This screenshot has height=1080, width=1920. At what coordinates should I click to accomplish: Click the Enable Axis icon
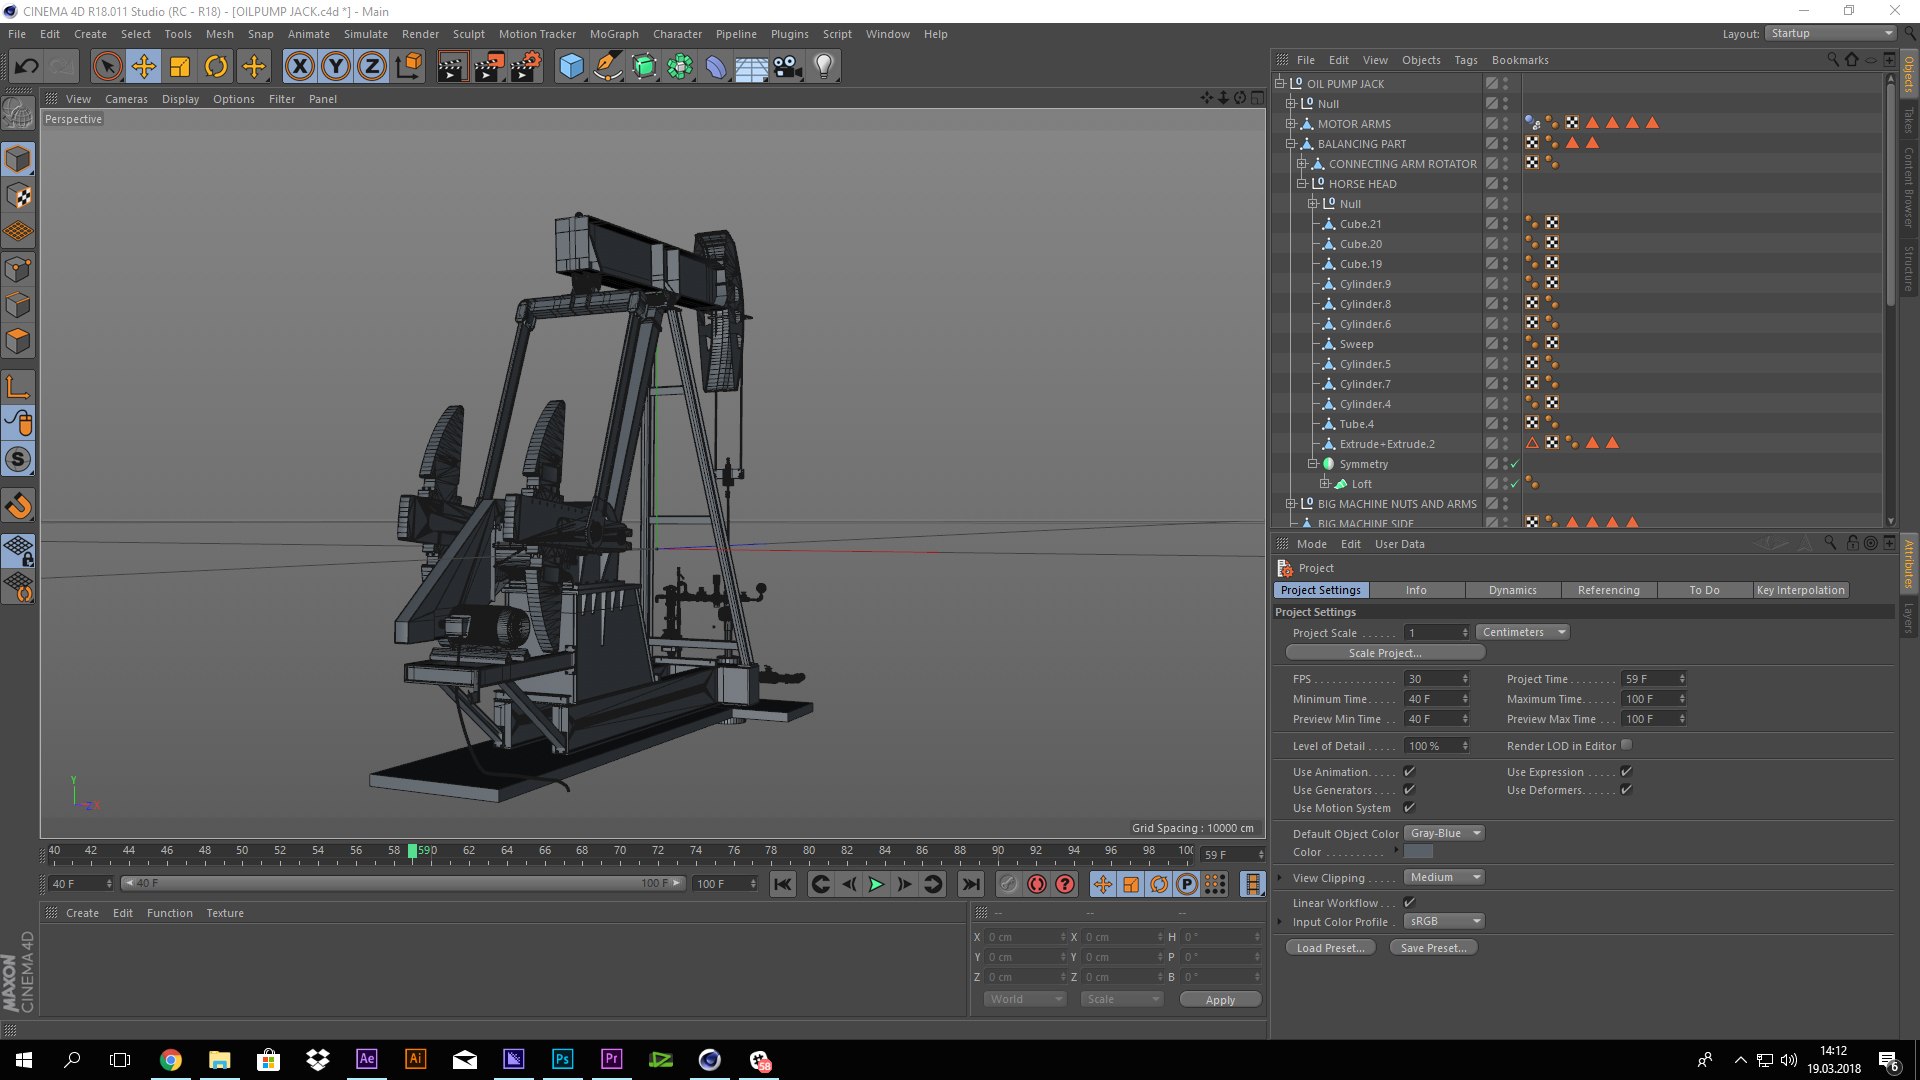18,386
